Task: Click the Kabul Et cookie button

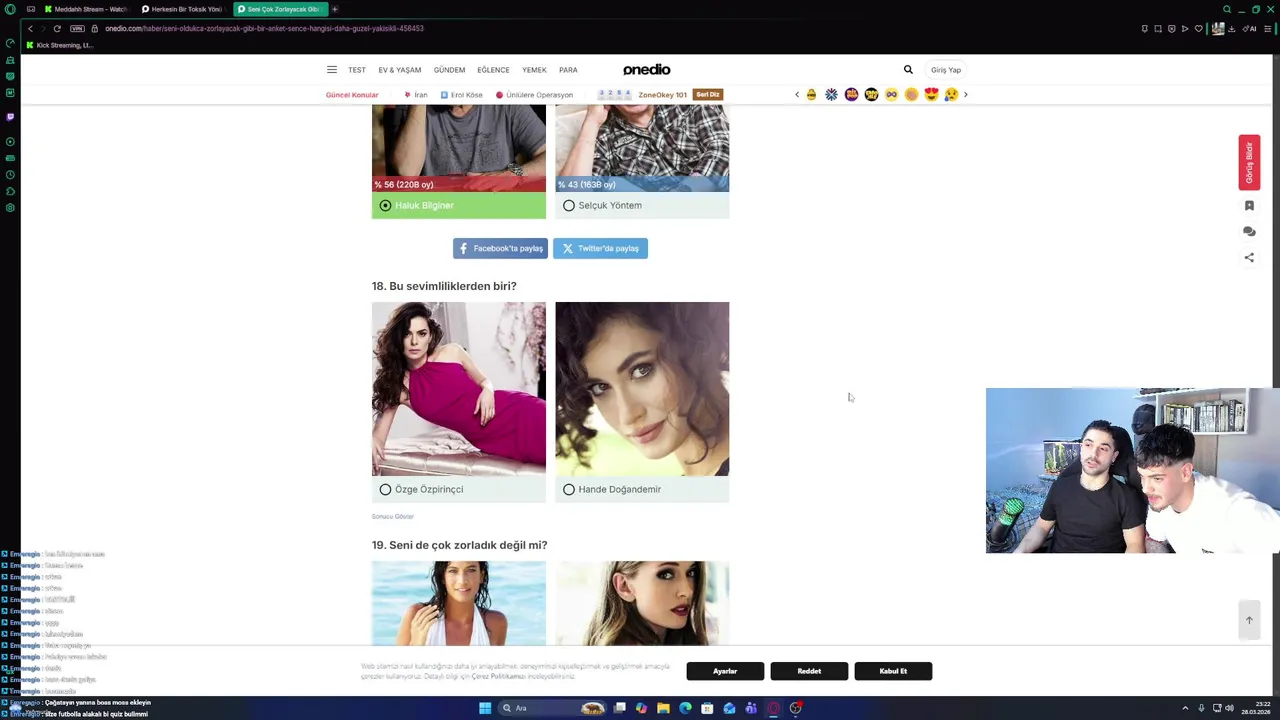Action: (893, 671)
